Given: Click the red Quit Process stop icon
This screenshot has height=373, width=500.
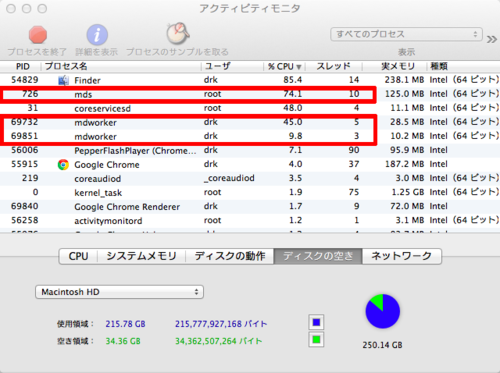Looking at the screenshot, I should click(38, 35).
